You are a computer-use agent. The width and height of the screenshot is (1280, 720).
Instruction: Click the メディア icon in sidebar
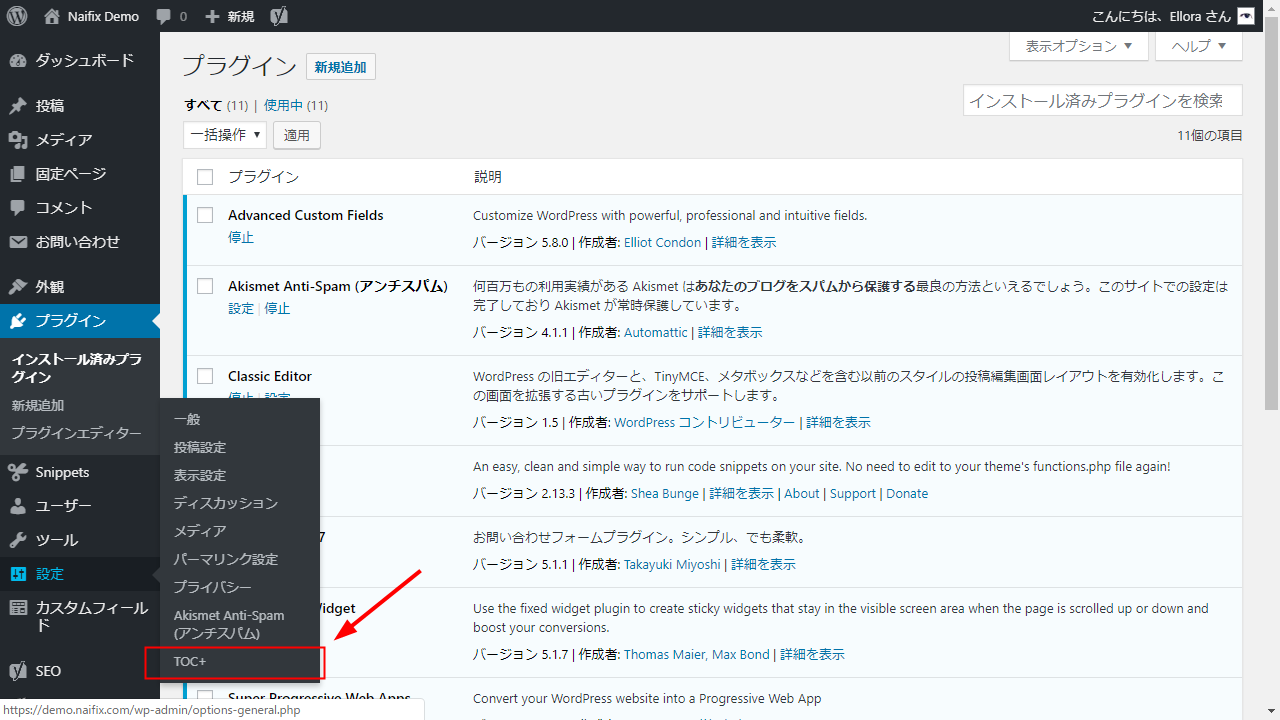[x=18, y=140]
